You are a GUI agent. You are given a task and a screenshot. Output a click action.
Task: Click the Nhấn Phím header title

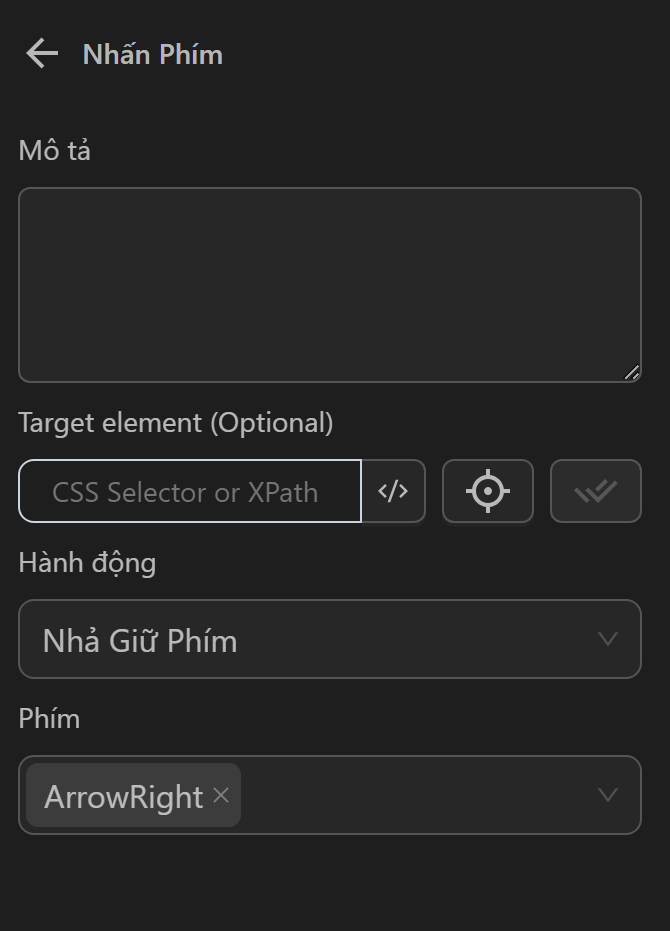pyautogui.click(x=152, y=54)
